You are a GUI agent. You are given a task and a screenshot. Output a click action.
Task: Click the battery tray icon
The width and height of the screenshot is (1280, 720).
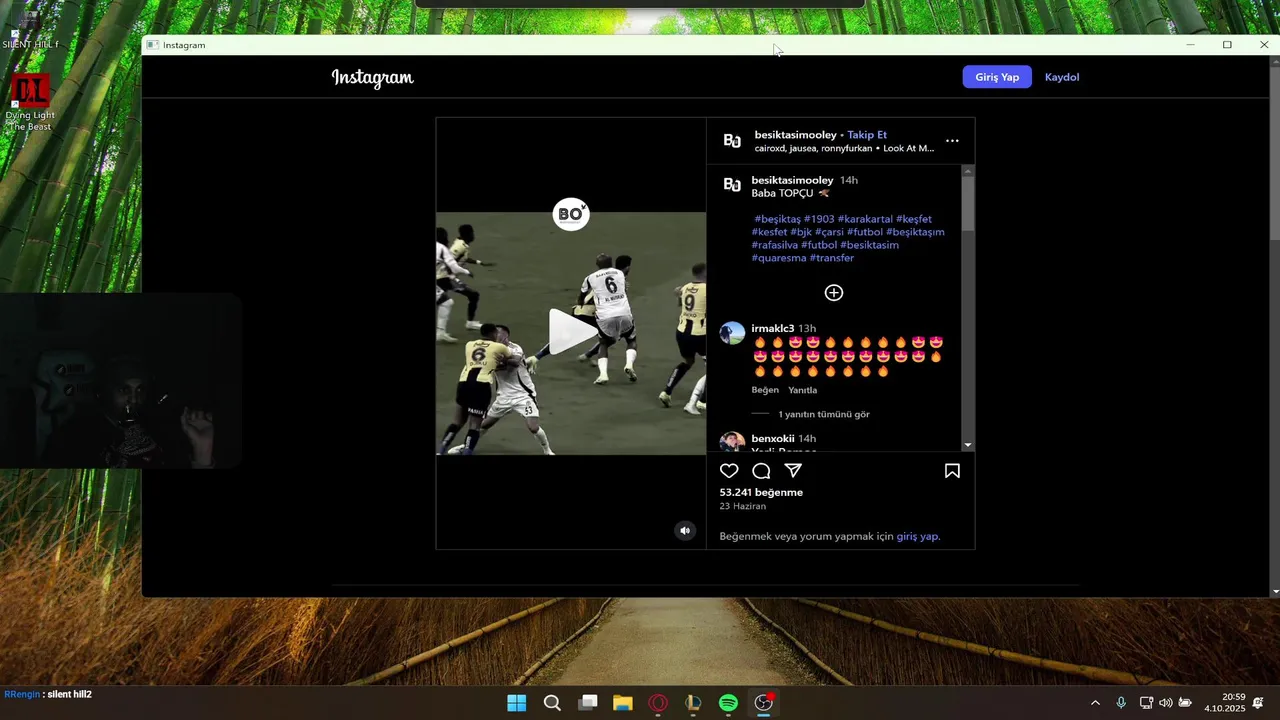tap(1185, 703)
